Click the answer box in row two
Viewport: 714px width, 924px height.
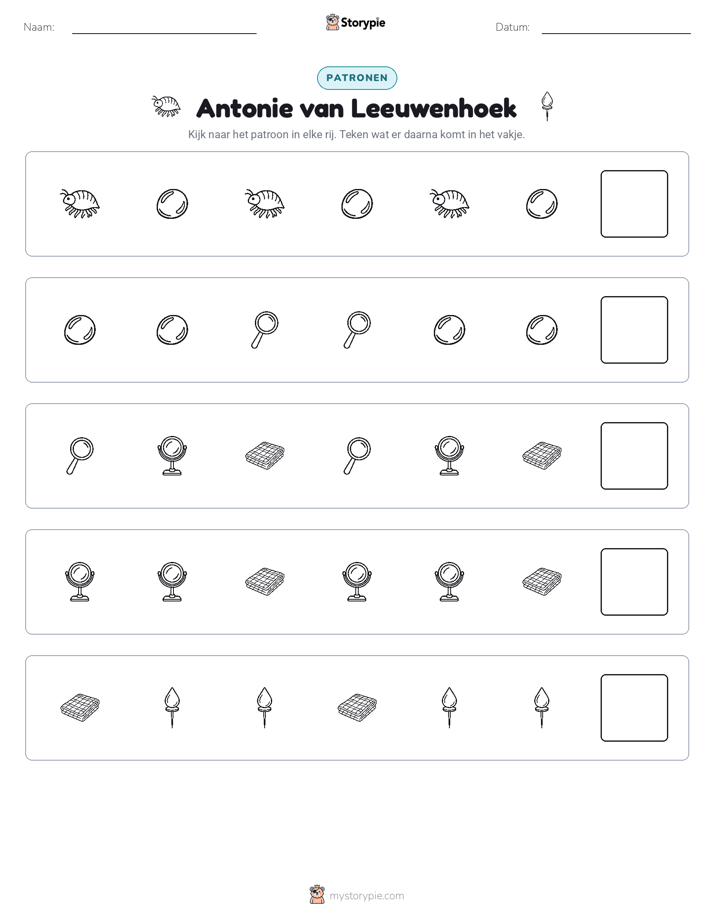pyautogui.click(x=634, y=330)
